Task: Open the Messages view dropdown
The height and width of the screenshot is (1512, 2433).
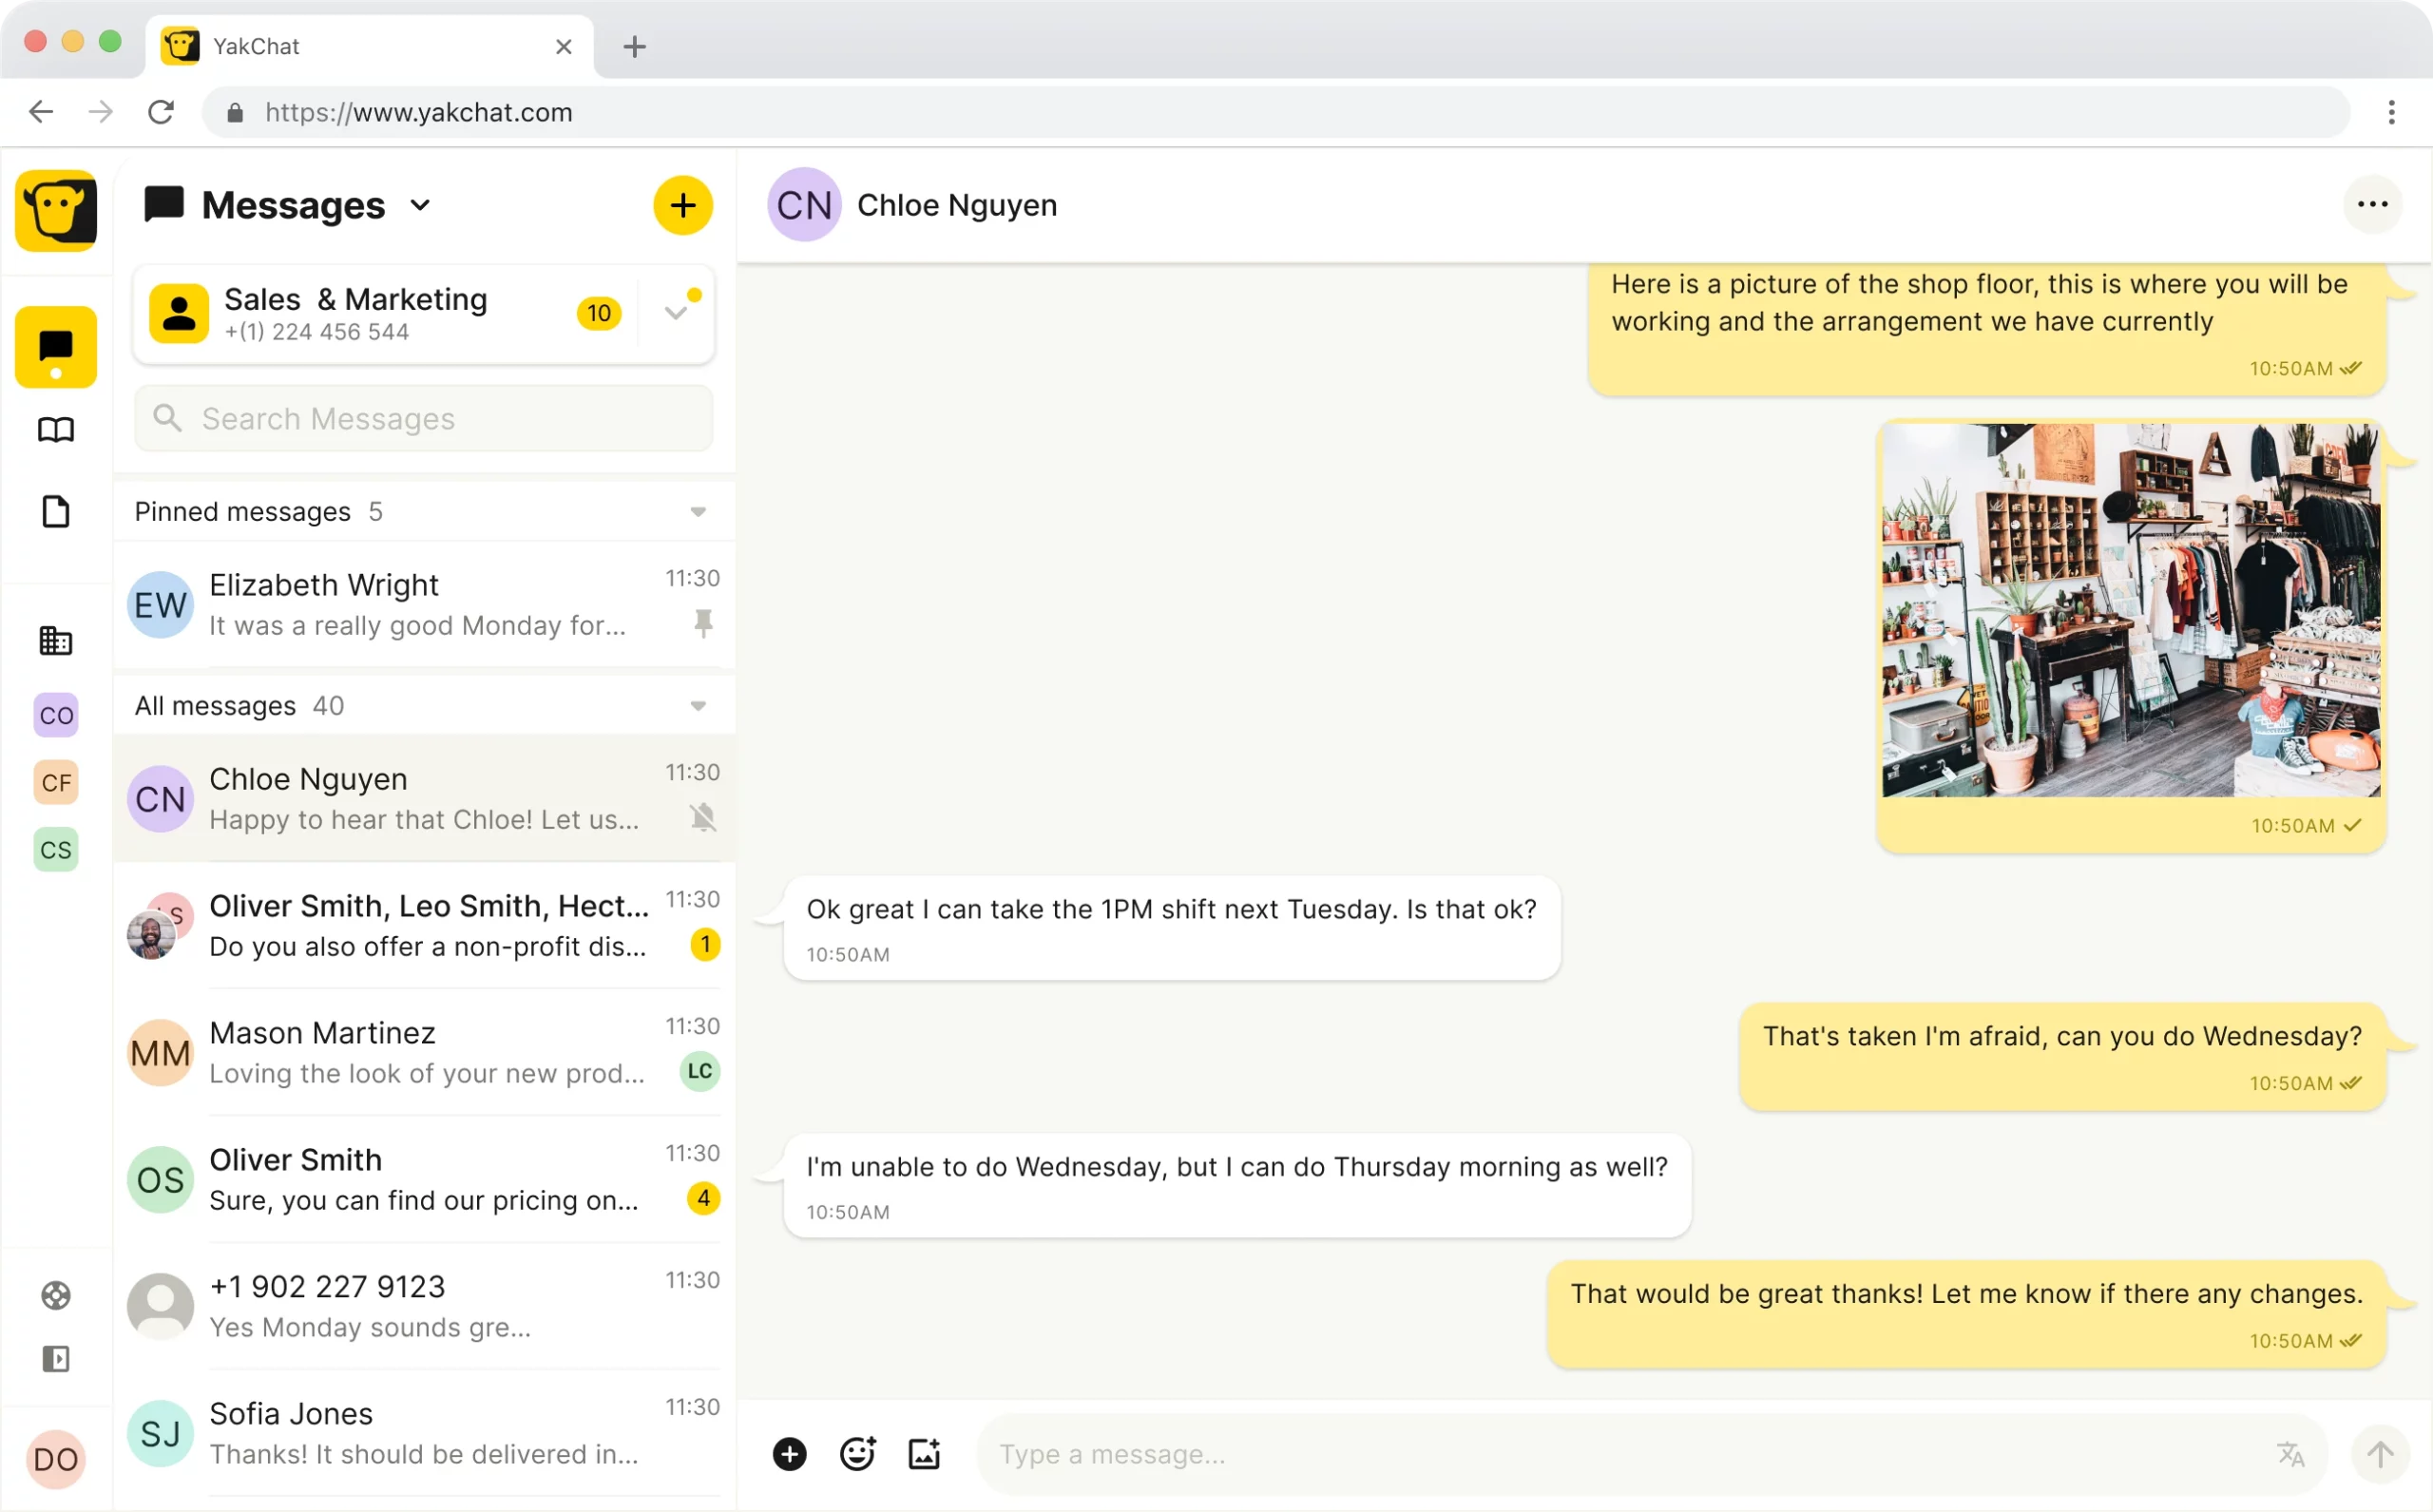Action: coord(420,205)
